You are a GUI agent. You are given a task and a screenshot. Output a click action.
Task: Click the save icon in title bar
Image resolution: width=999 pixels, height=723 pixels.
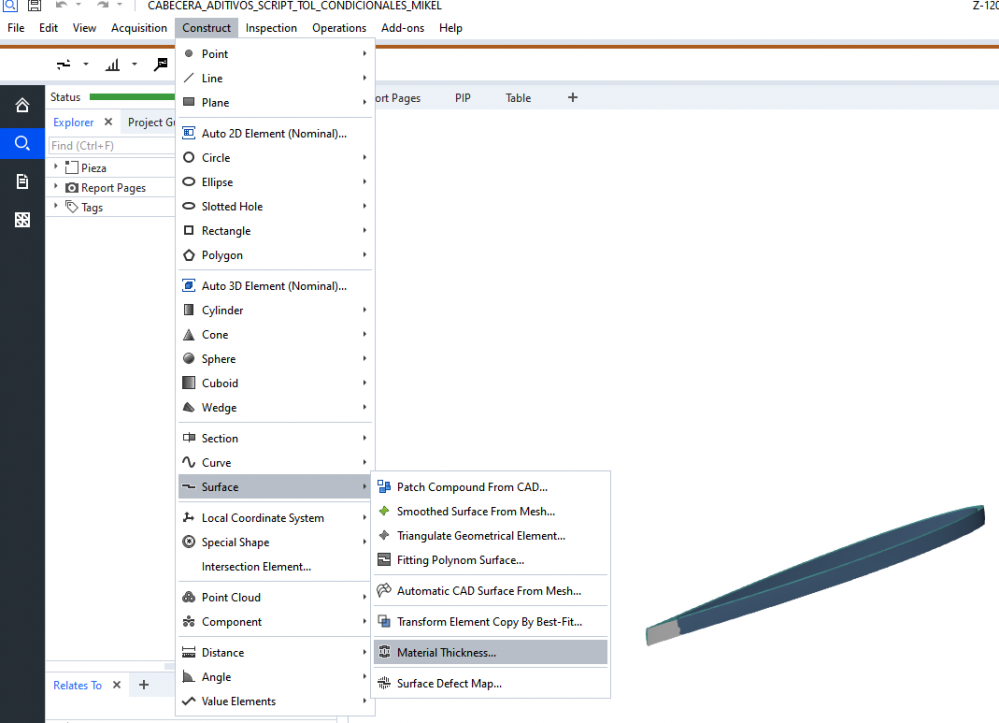pos(34,6)
